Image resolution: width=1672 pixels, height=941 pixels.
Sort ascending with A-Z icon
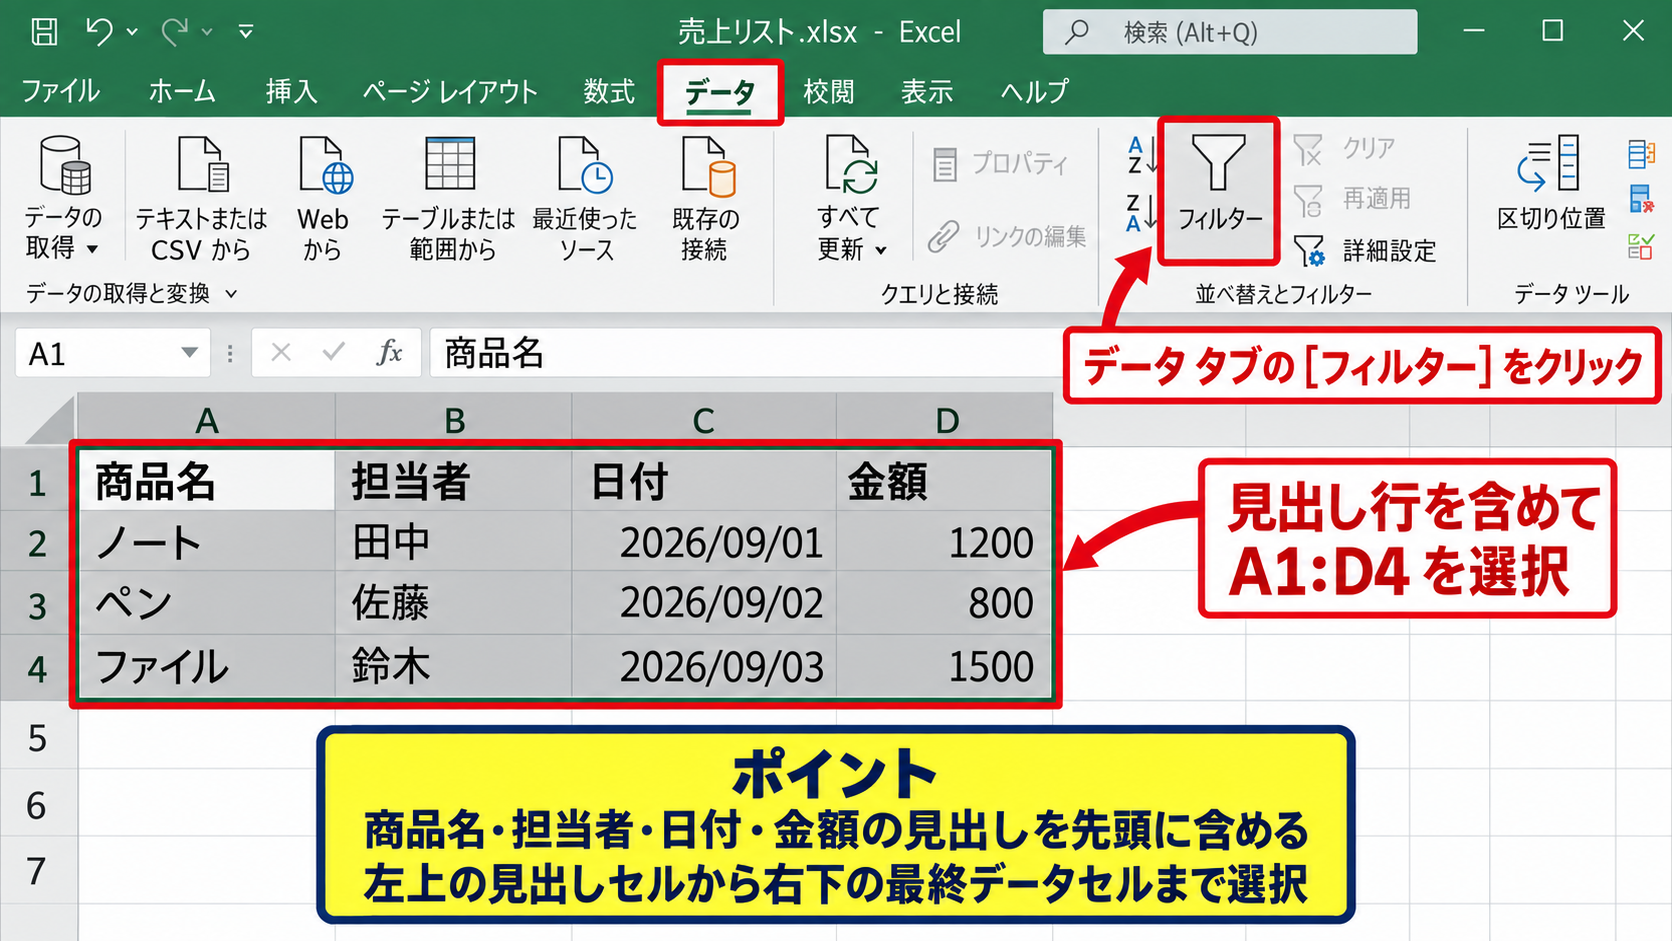[x=1142, y=155]
